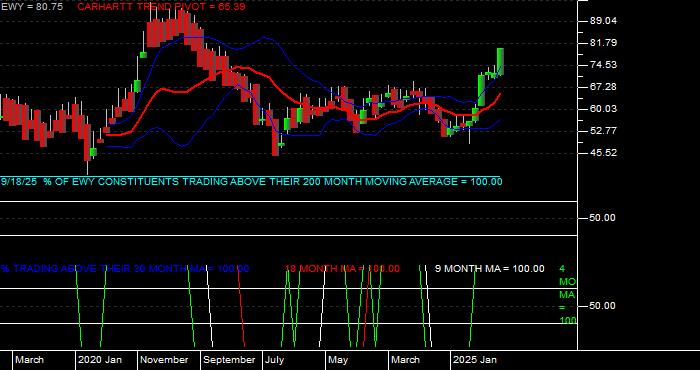Click the 74.53 price axis value
Image resolution: width=700 pixels, height=370 pixels.
pyautogui.click(x=603, y=65)
